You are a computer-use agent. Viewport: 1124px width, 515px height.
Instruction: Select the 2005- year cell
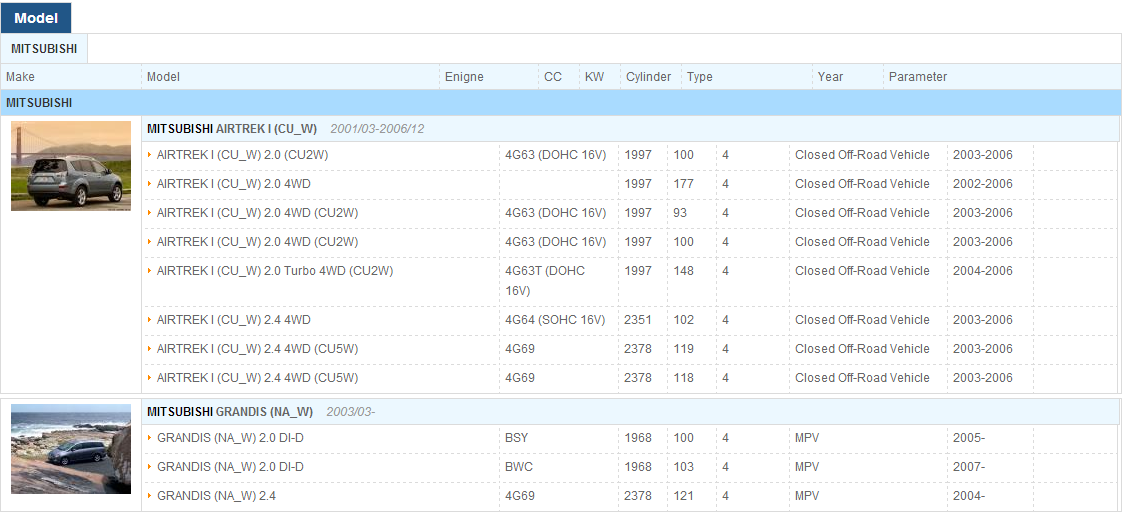click(x=968, y=438)
